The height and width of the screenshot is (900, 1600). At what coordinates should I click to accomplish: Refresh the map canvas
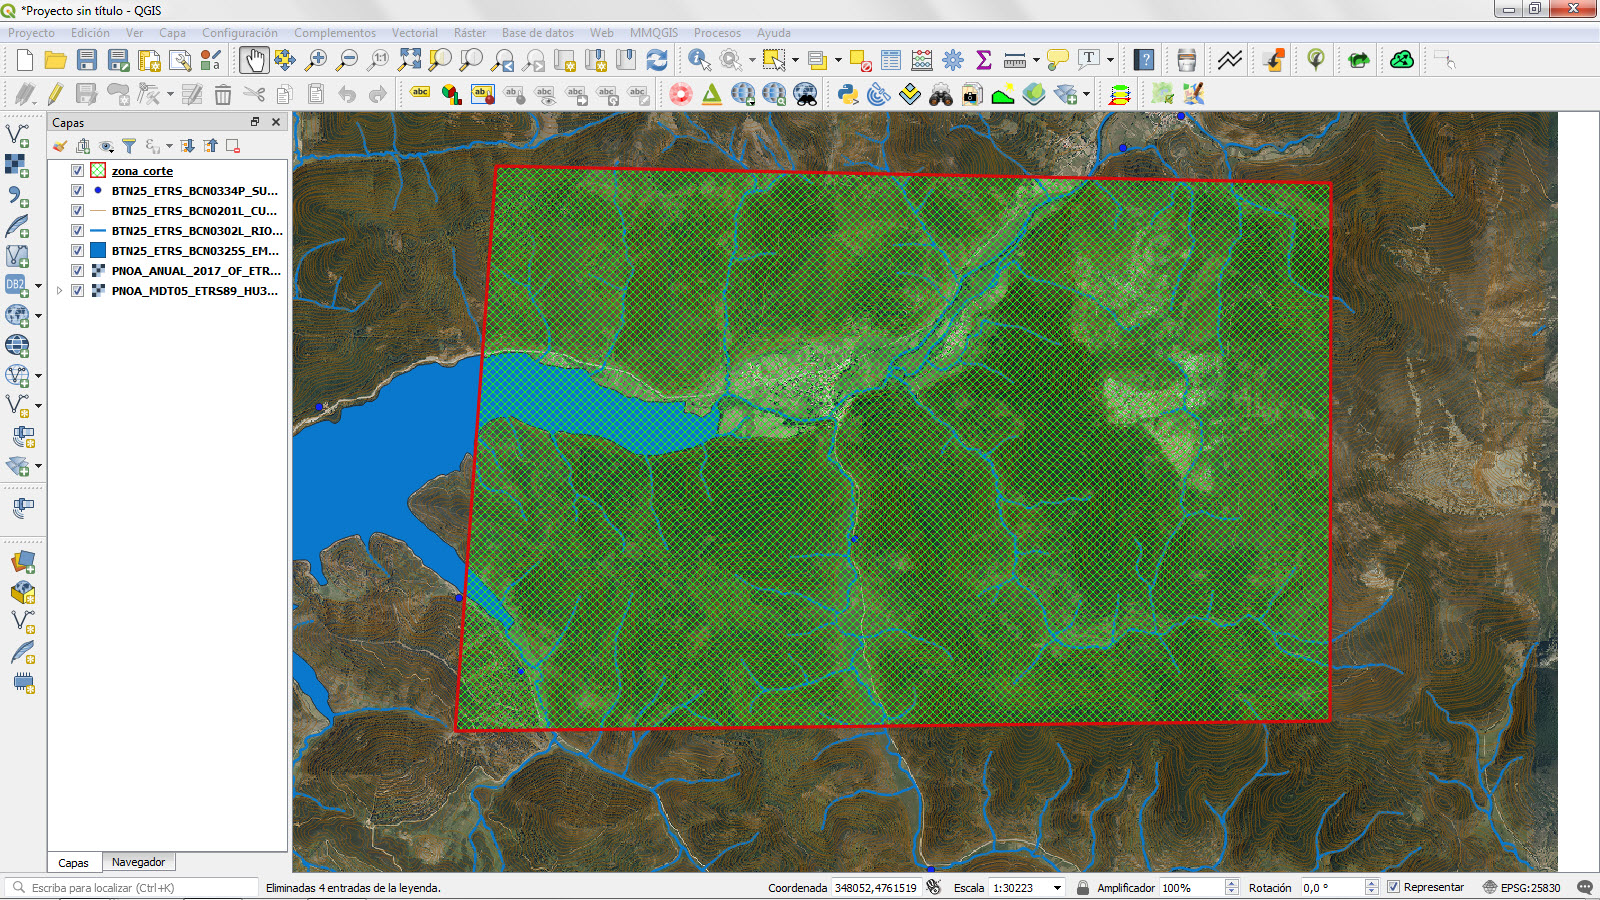tap(658, 60)
